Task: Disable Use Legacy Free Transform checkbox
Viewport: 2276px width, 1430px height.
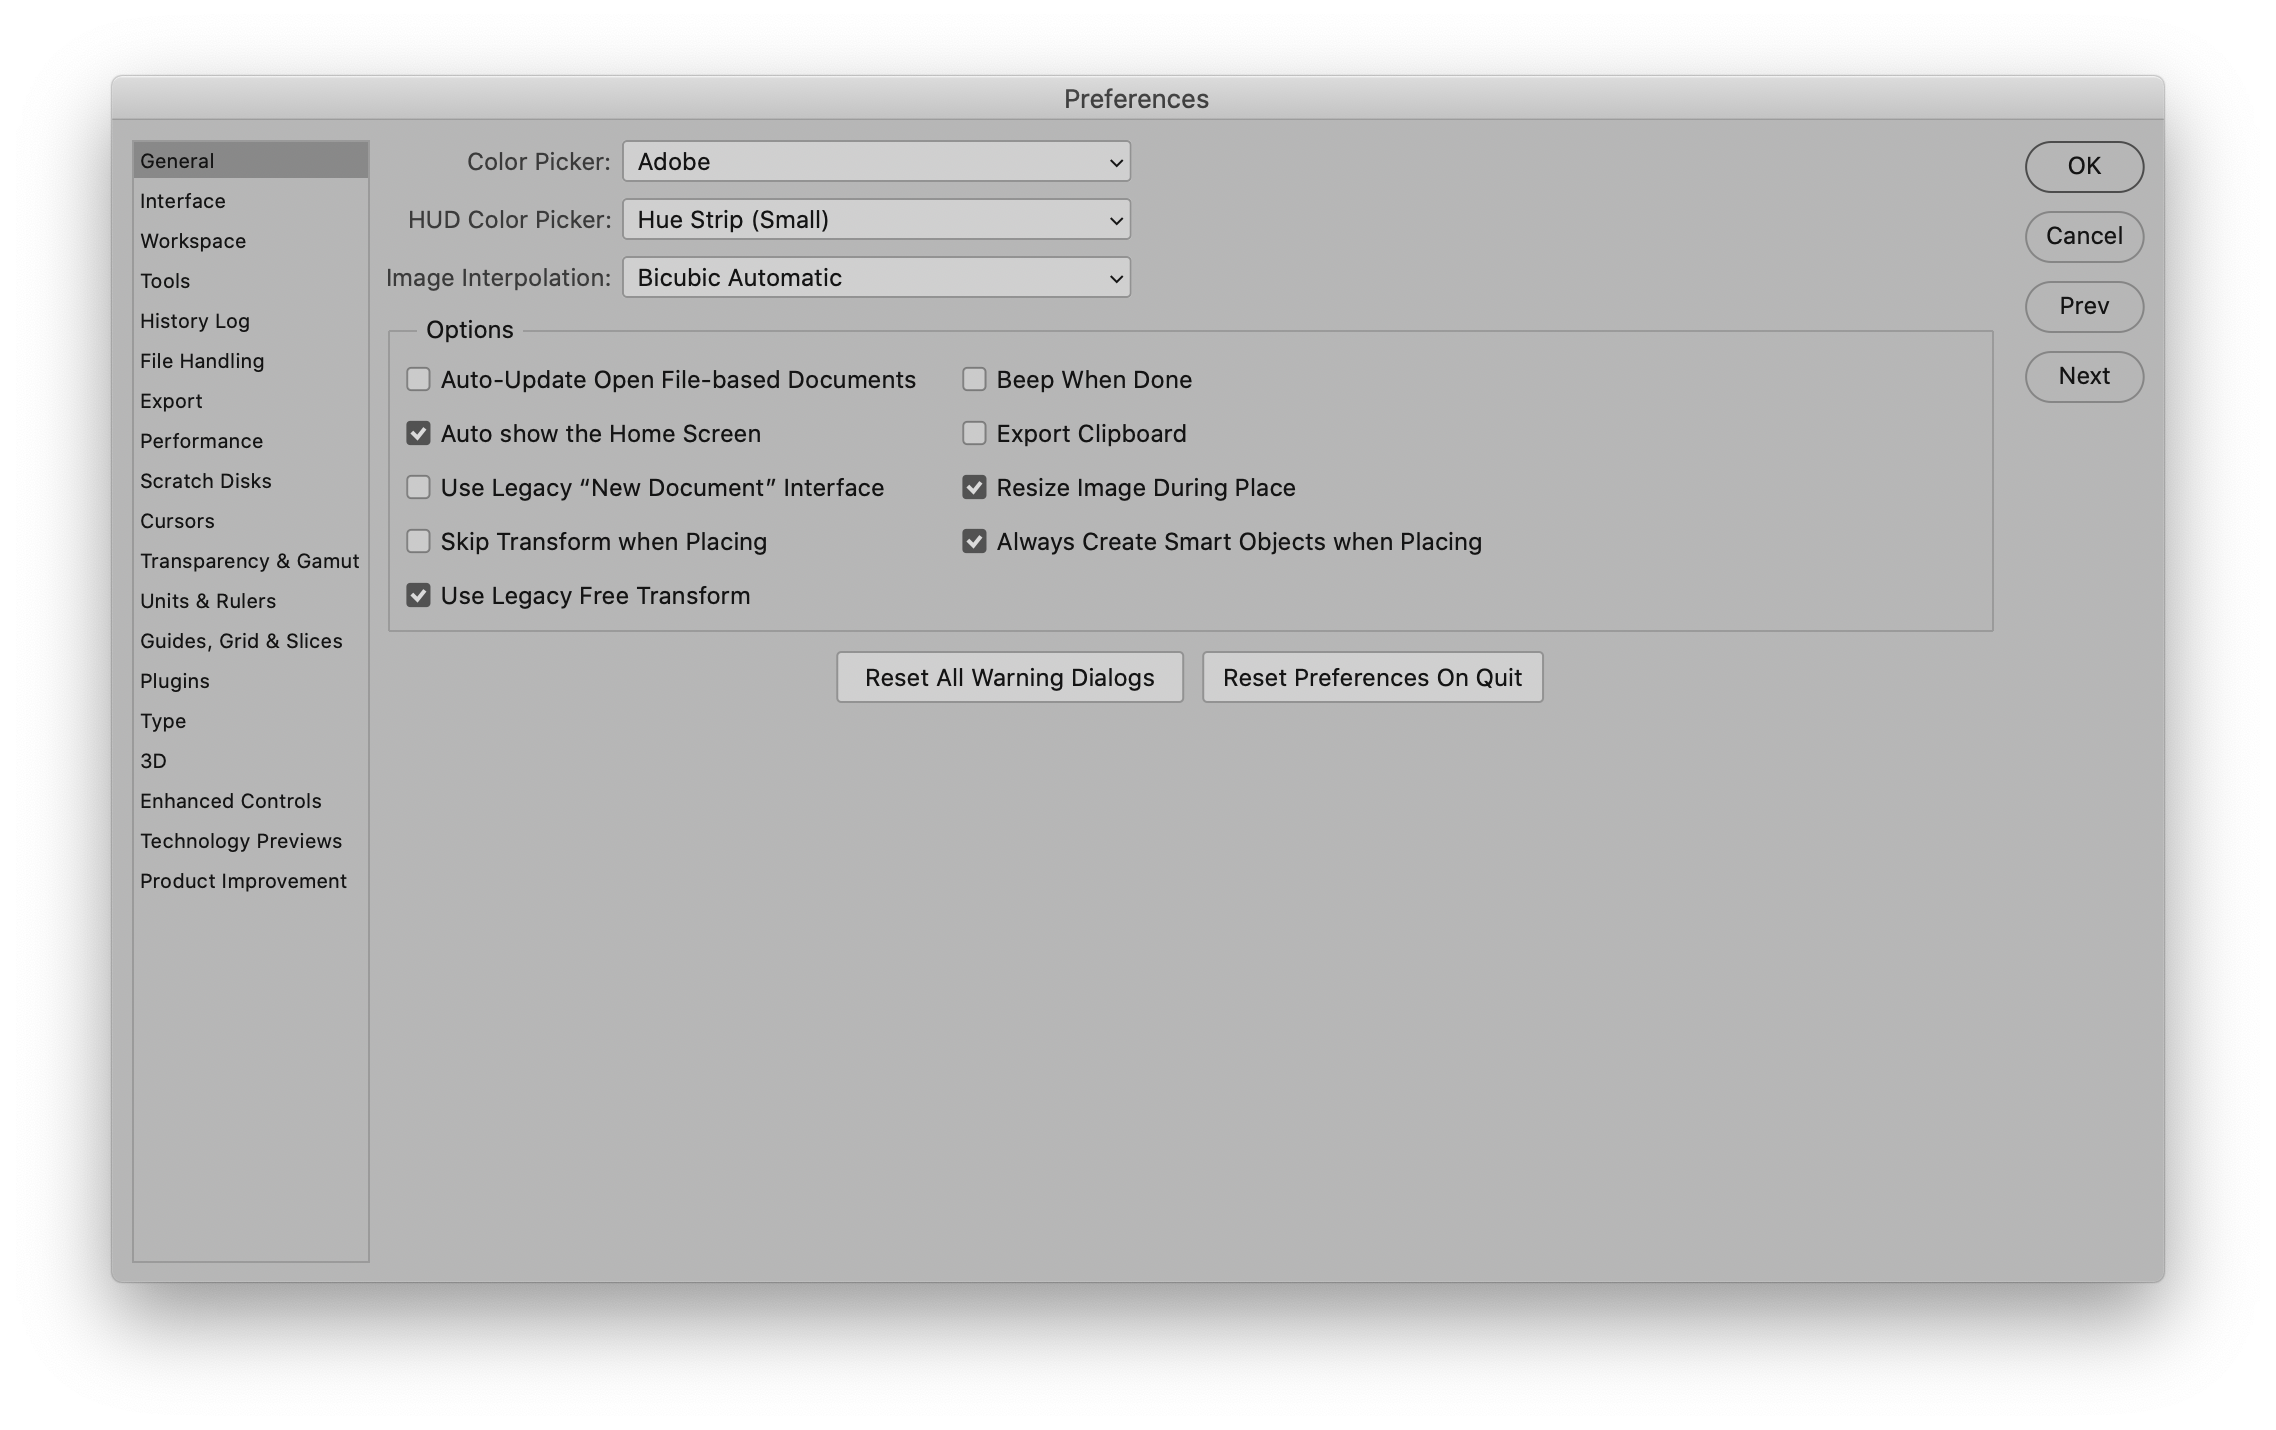Action: click(418, 595)
